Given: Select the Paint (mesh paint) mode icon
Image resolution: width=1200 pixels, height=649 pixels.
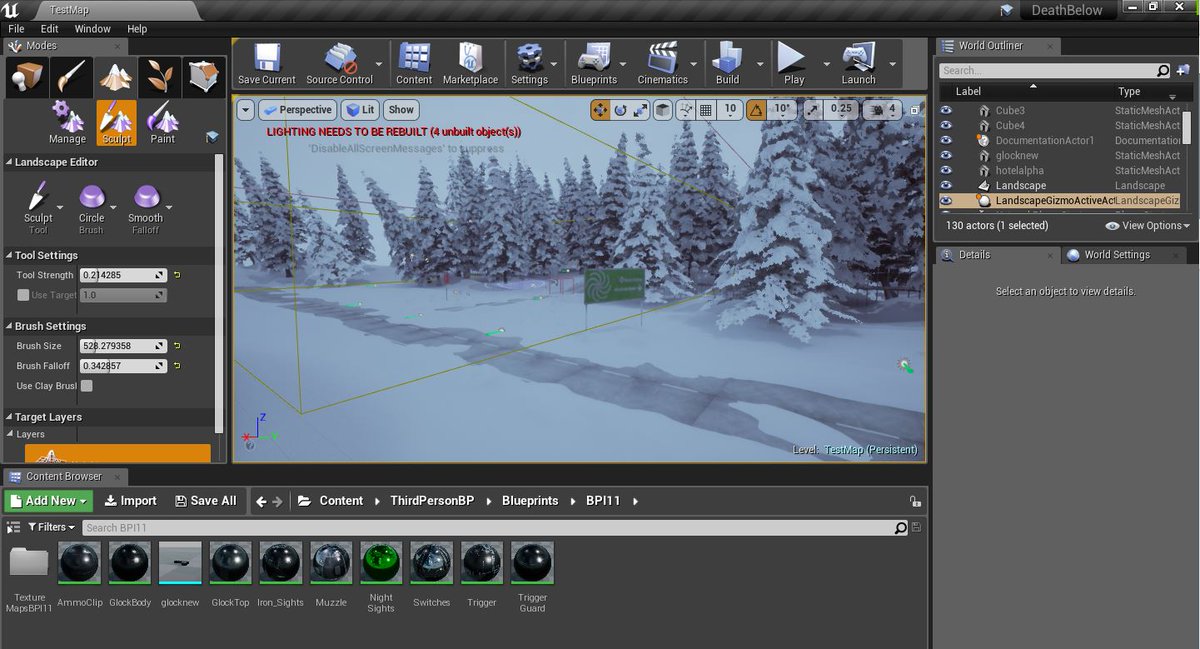Looking at the screenshot, I should tap(73, 77).
